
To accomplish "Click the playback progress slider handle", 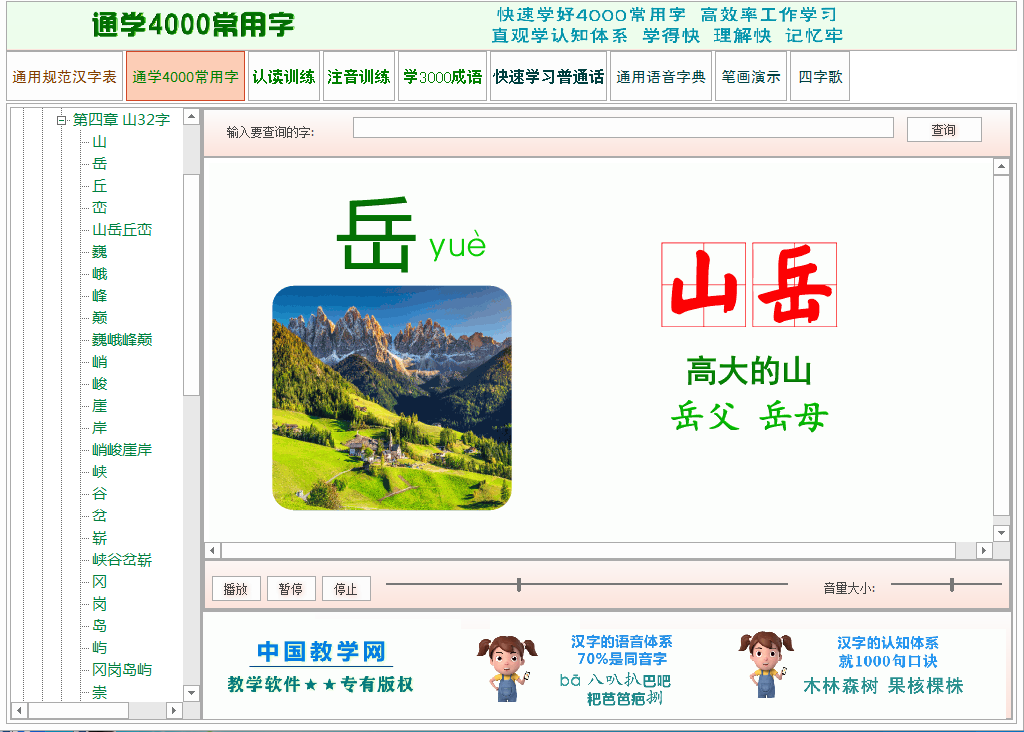I will pos(519,585).
